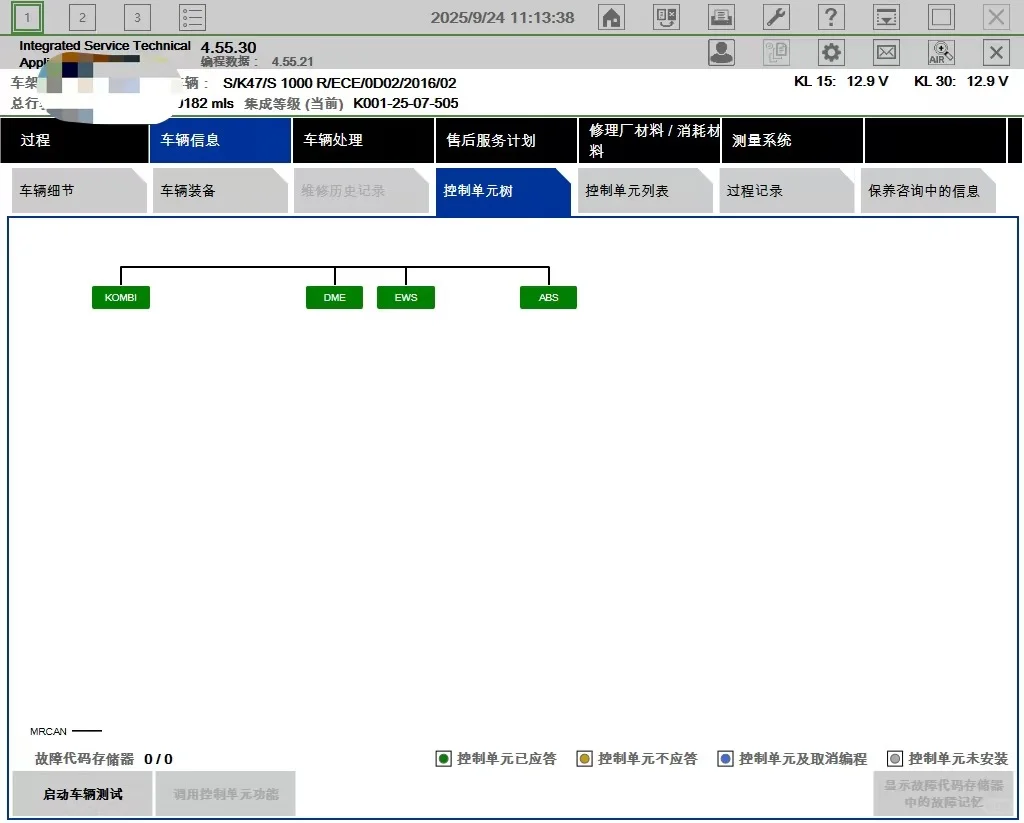Click the maximize square icon
This screenshot has width=1024, height=823.
point(941,18)
